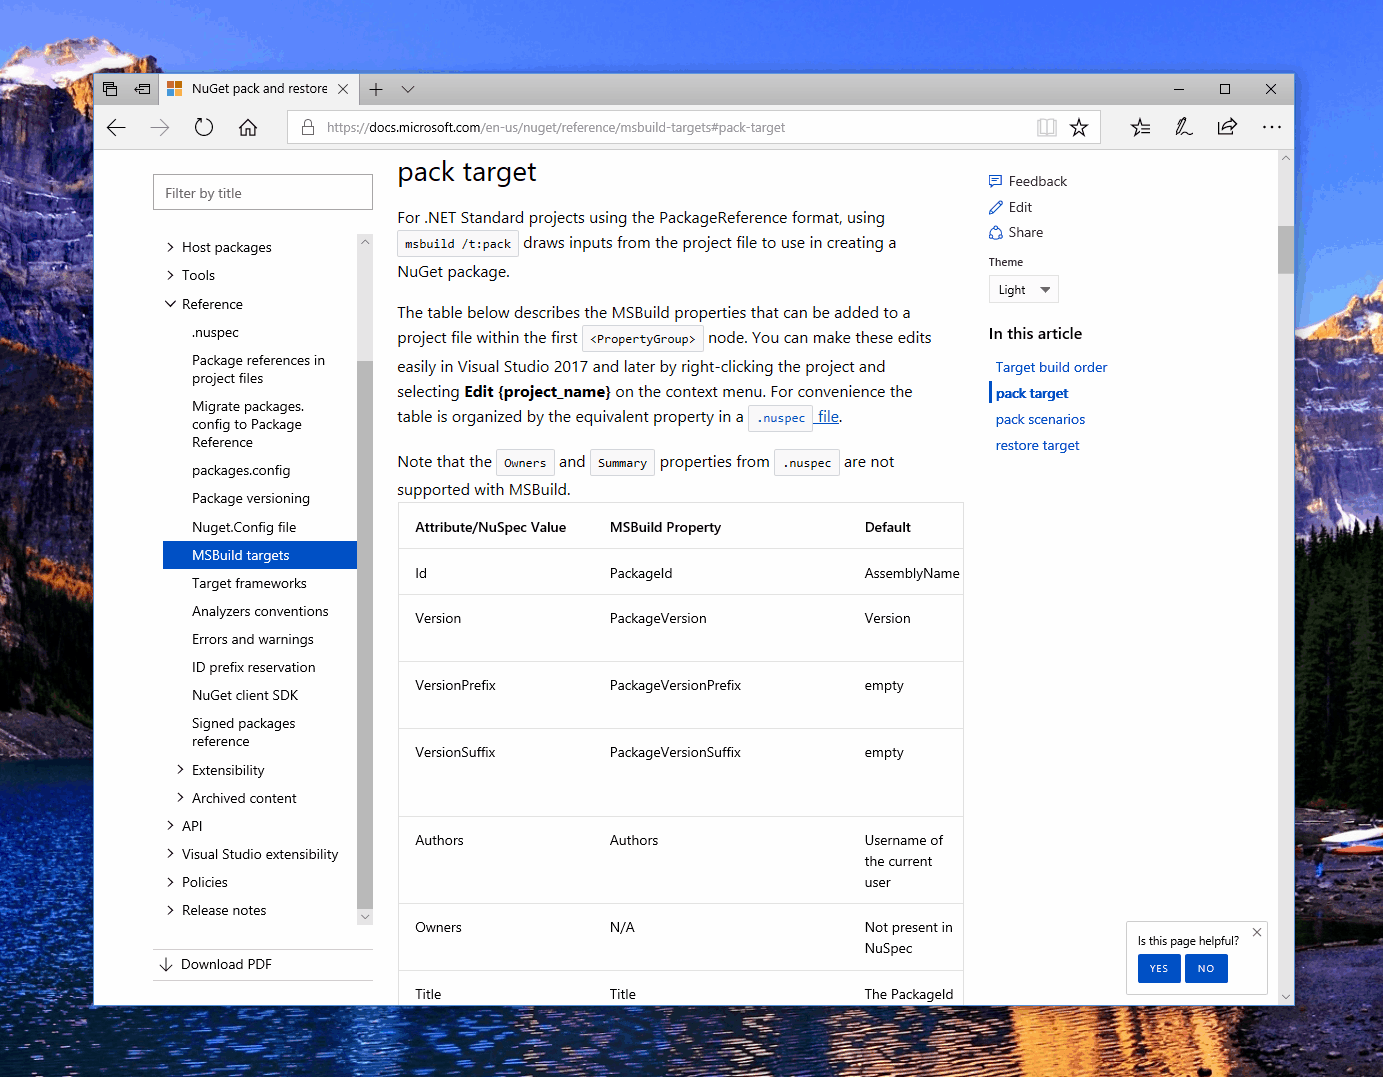Open Package references in project files
The image size is (1383, 1077).
coord(258,369)
